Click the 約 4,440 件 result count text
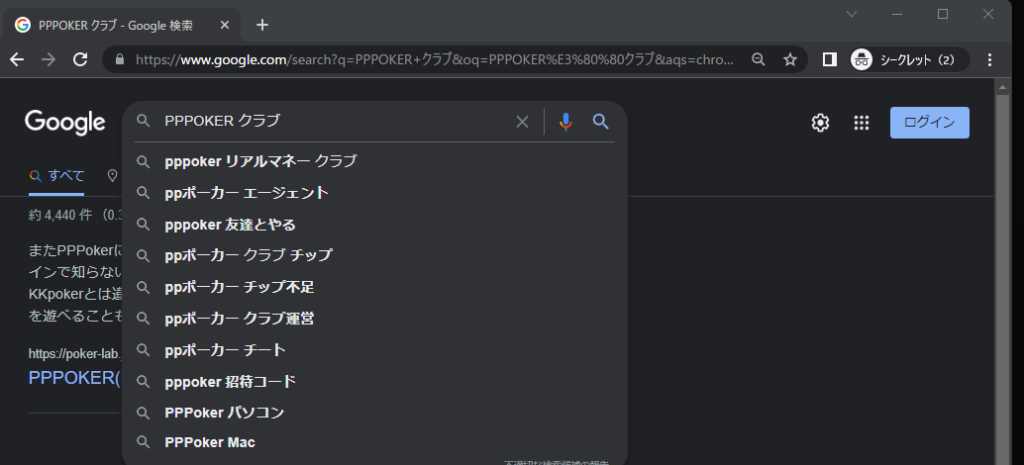 point(59,216)
